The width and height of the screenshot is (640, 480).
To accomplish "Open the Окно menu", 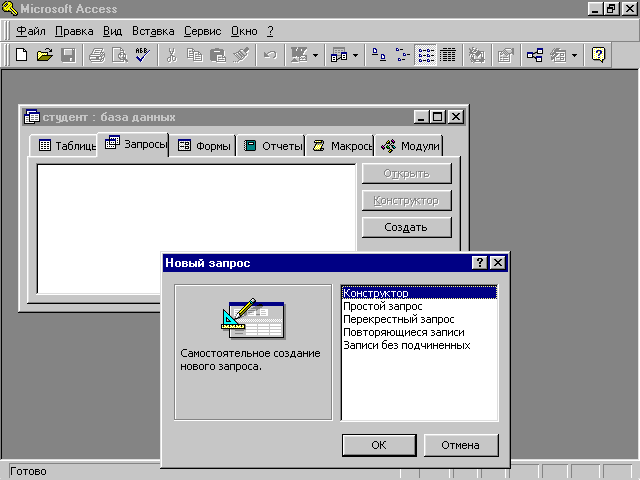I will click(x=244, y=31).
